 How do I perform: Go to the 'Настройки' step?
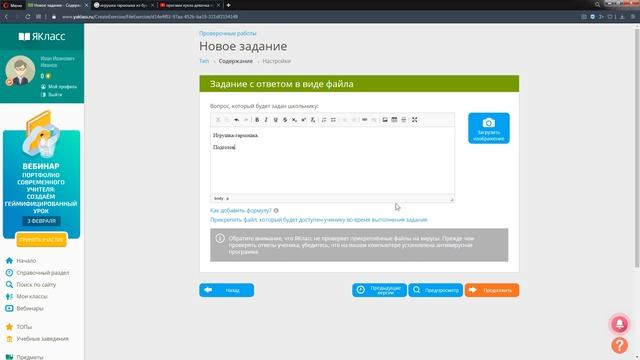277,61
